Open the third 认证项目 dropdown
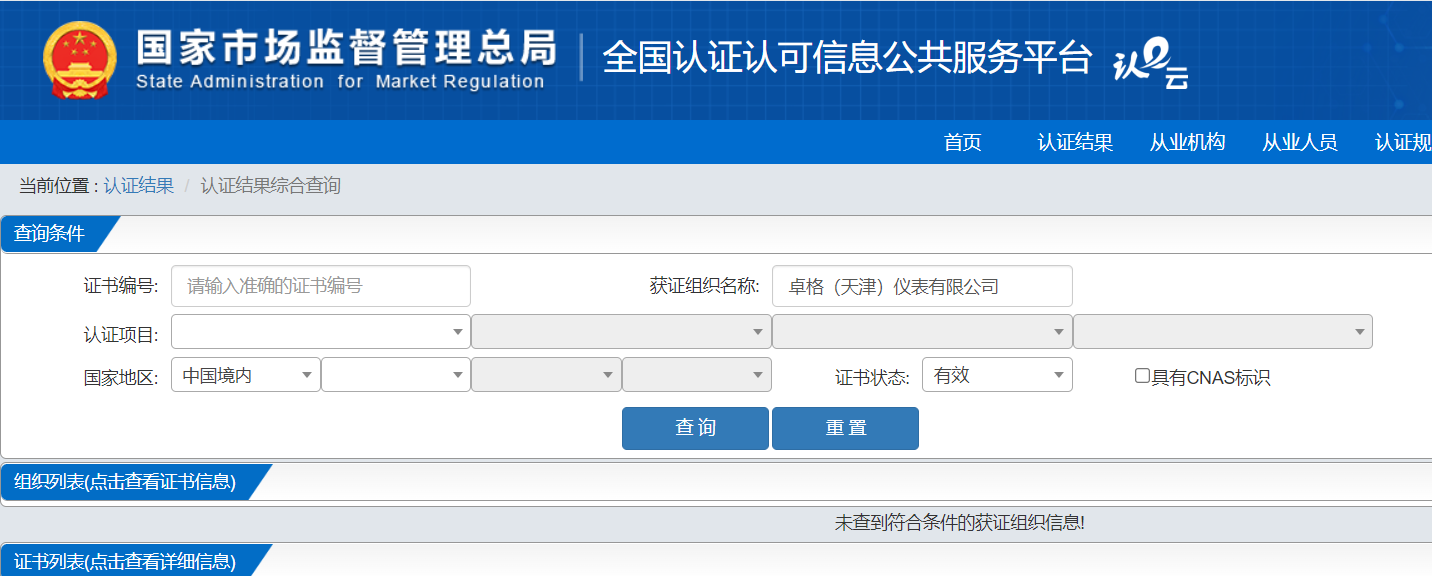 (x=922, y=332)
